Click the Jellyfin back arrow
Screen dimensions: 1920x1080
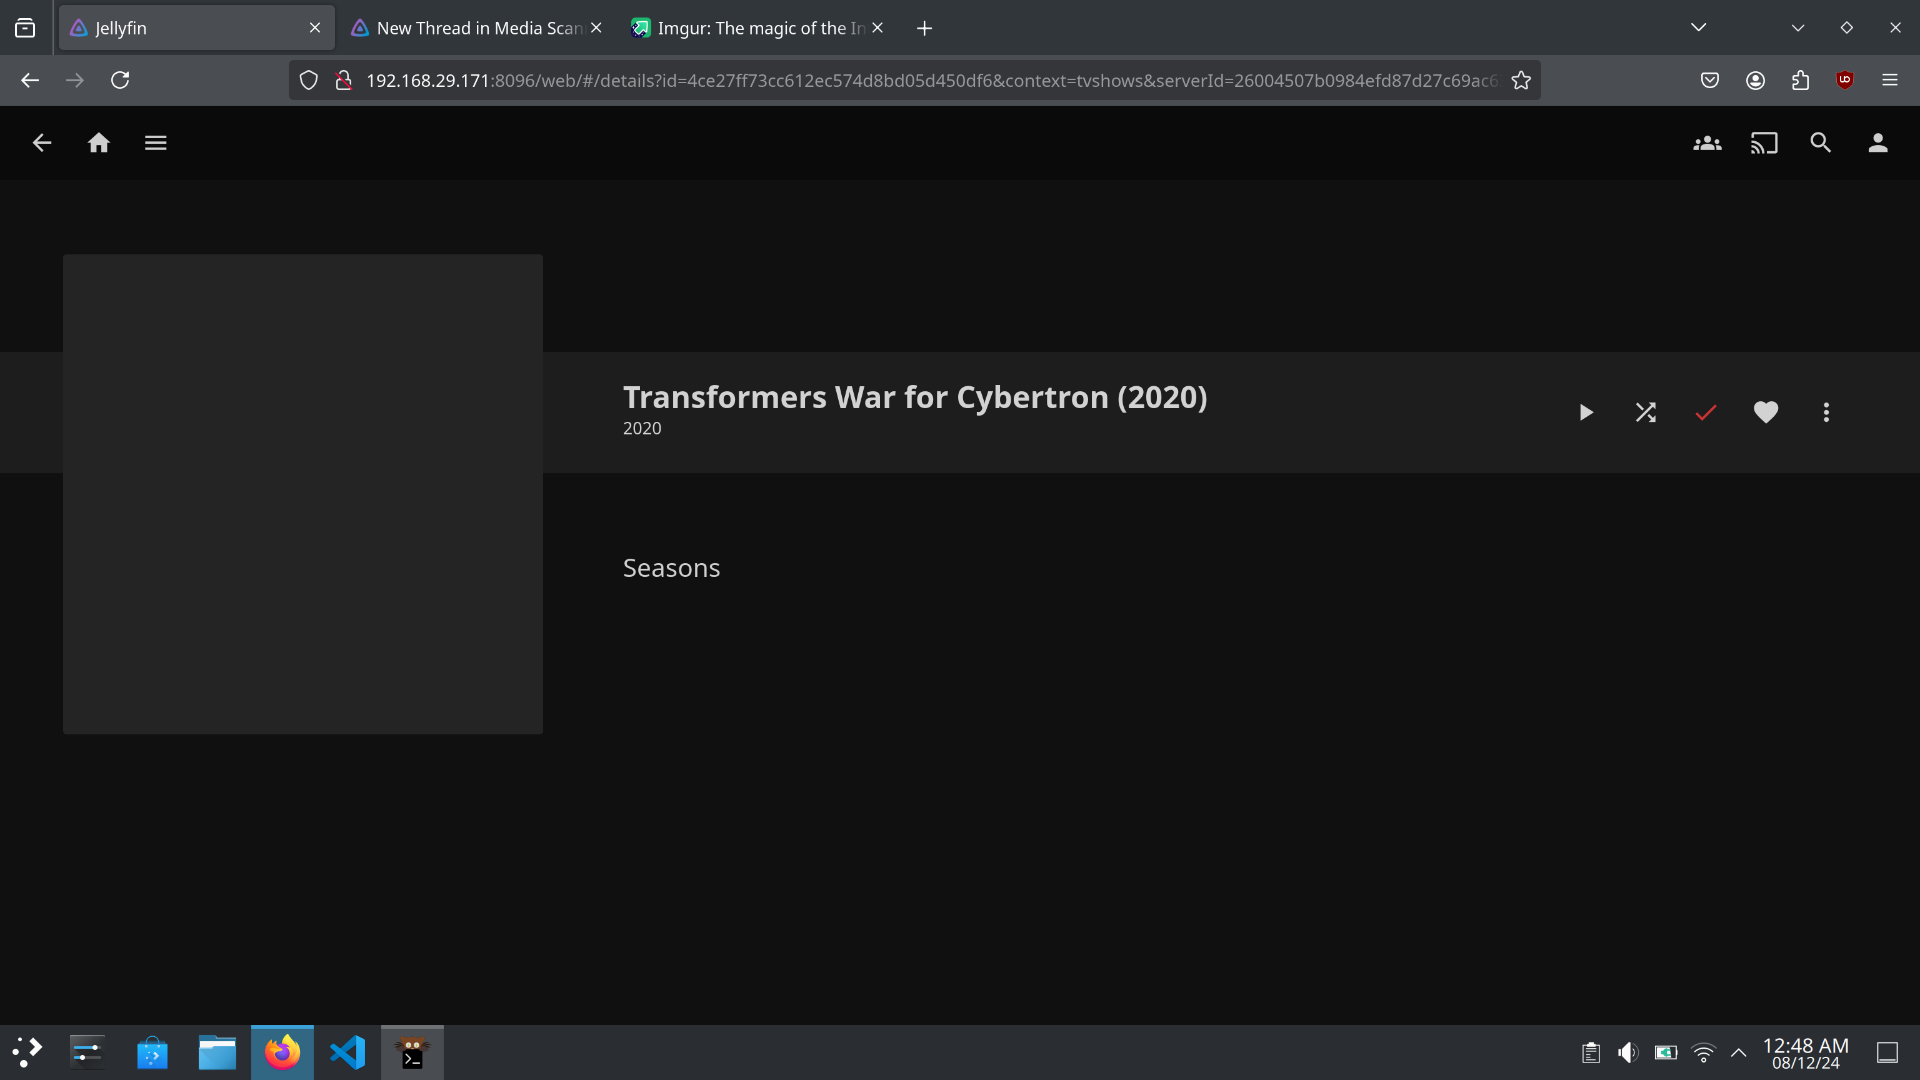[x=41, y=143]
